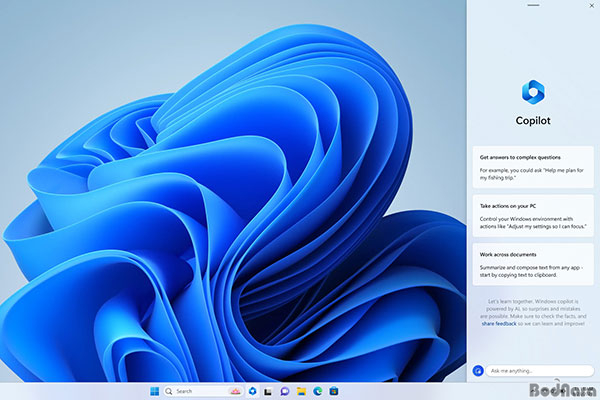
Task: Close the Copilot side panel
Action: 592,5
